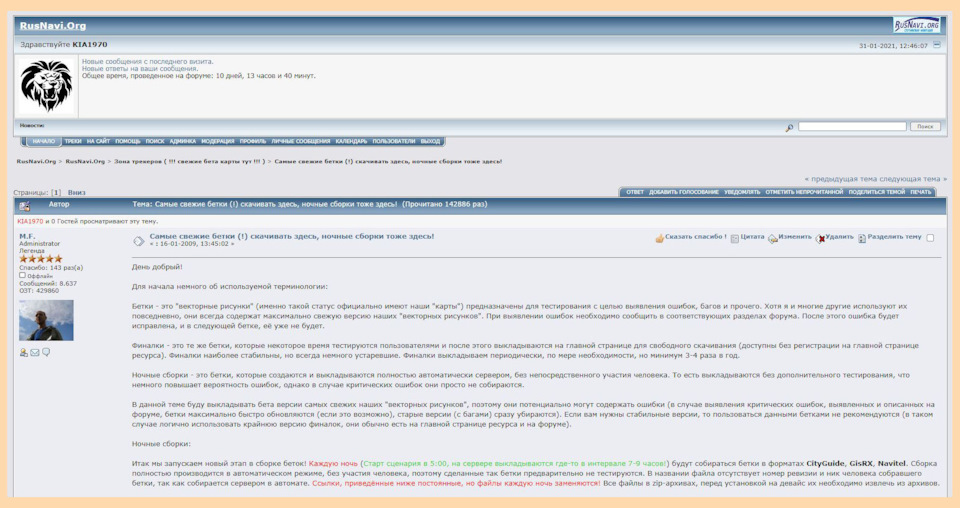Click the page number 1 next to Страницы

(x=56, y=193)
